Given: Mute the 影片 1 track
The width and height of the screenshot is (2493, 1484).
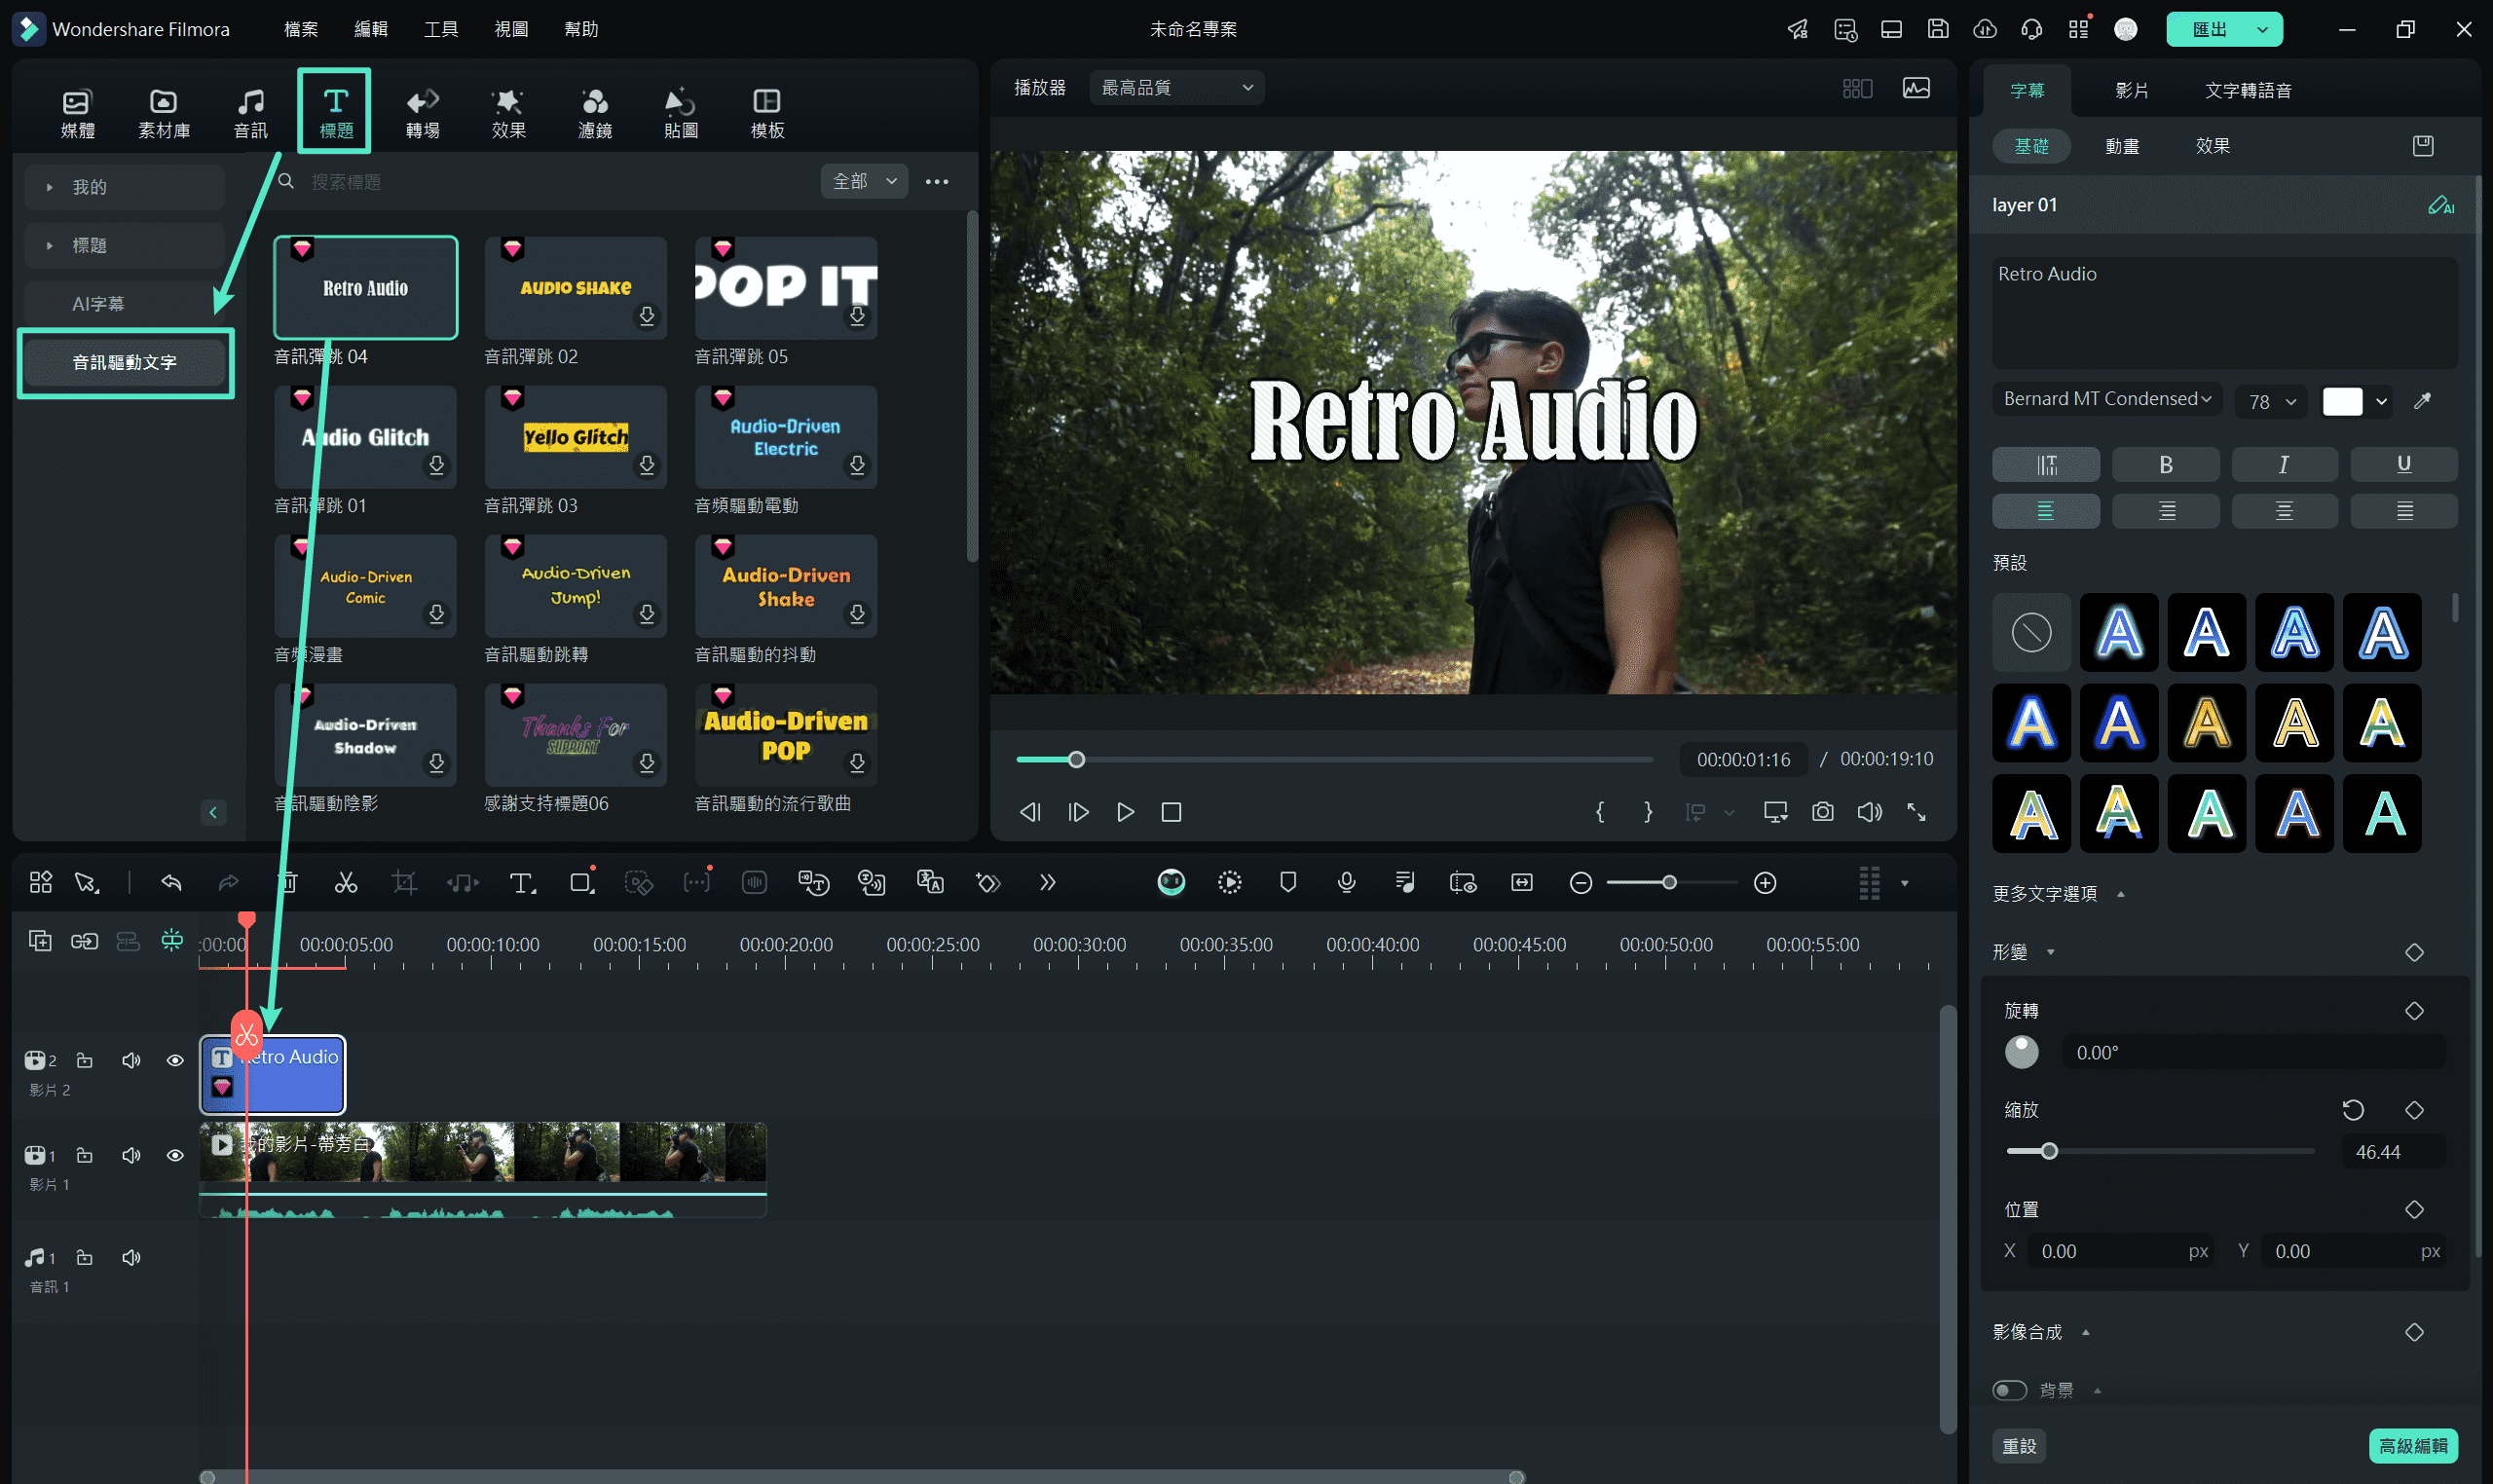Looking at the screenshot, I should (131, 1155).
